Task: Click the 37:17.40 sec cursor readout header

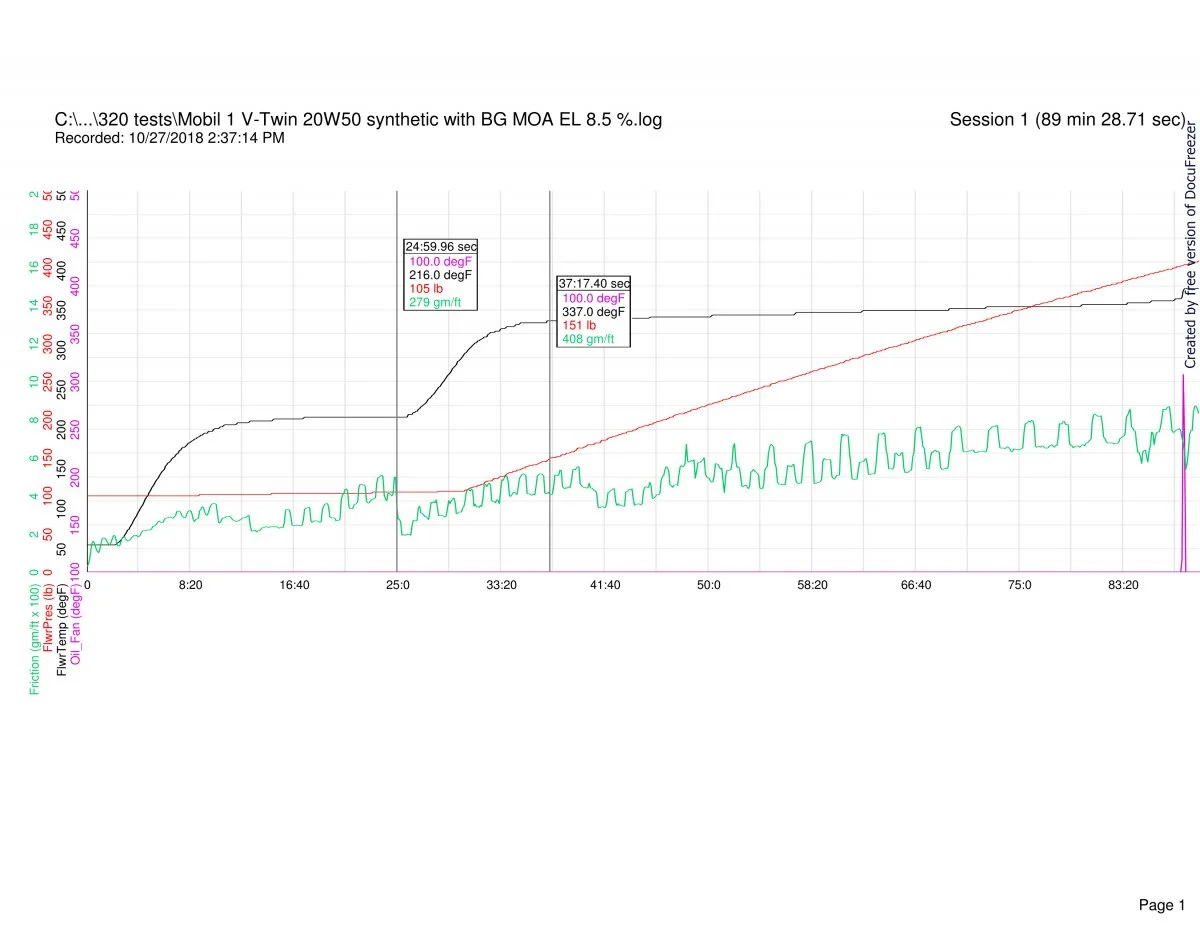Action: coord(594,284)
